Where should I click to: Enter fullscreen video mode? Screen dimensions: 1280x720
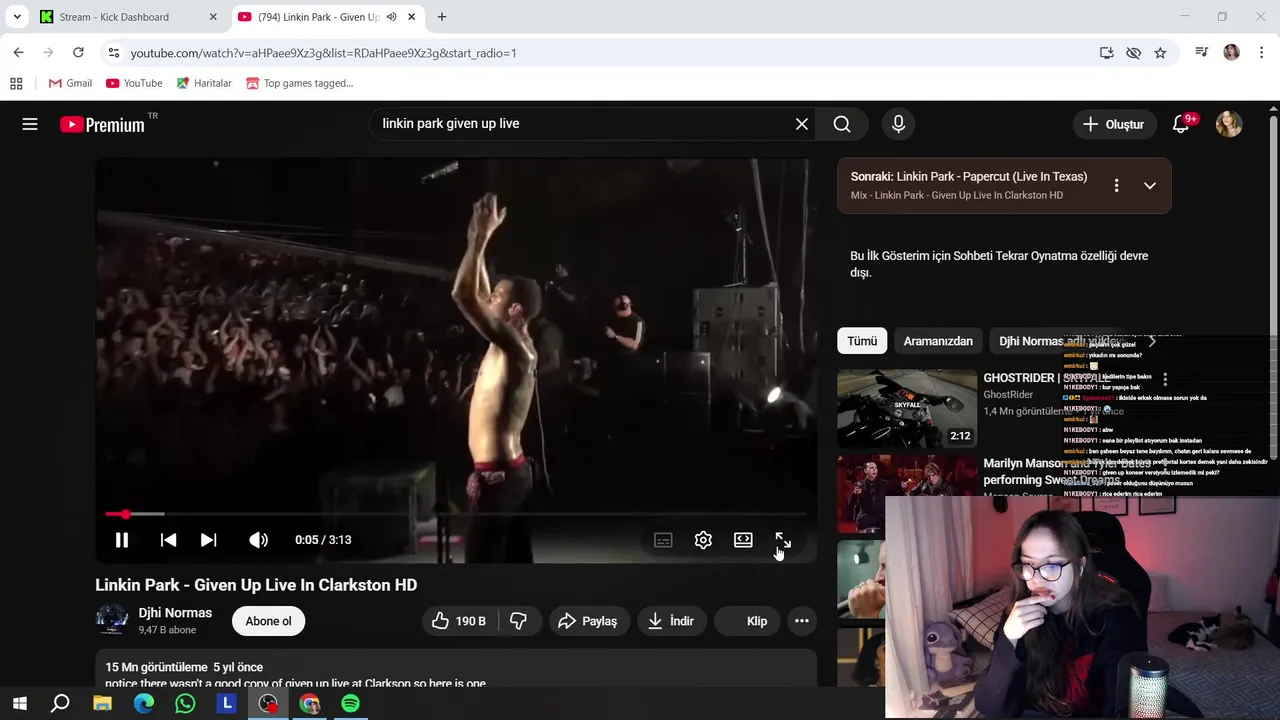point(783,540)
